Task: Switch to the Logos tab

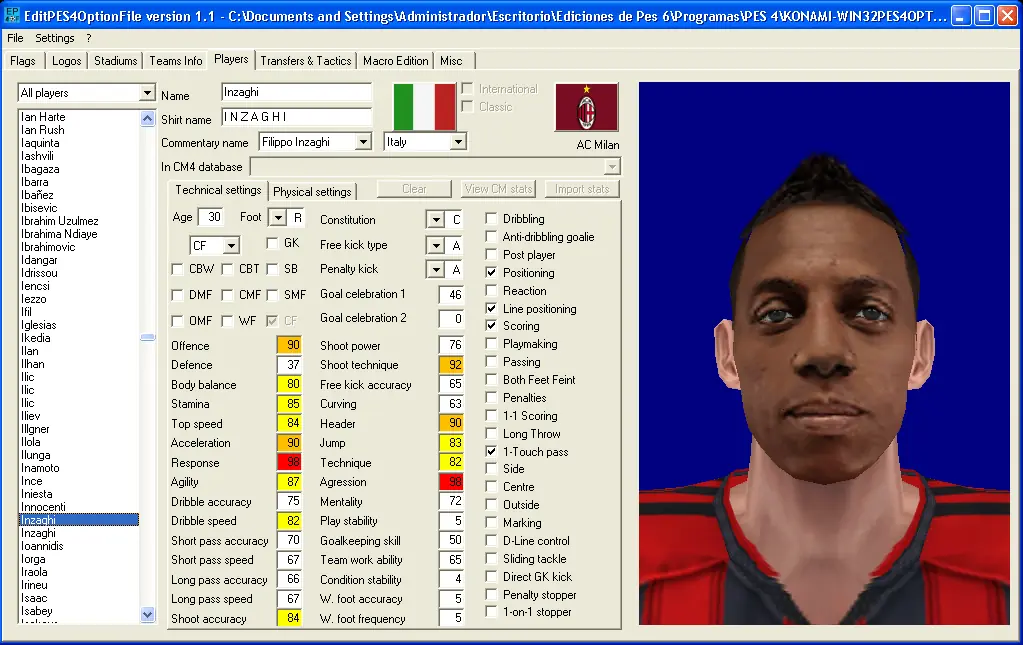Action: click(x=67, y=61)
